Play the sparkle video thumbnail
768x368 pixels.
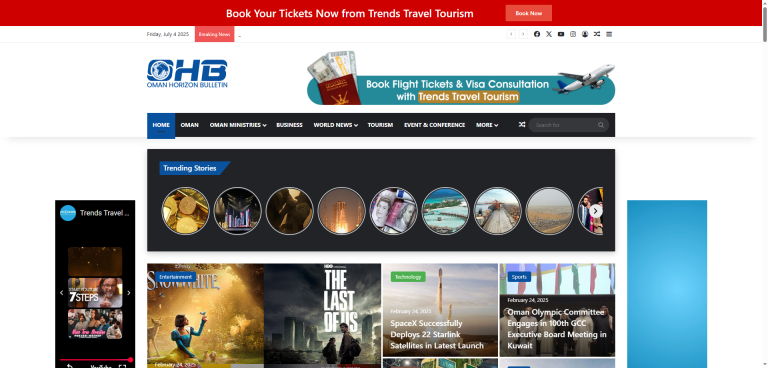[x=95, y=262]
